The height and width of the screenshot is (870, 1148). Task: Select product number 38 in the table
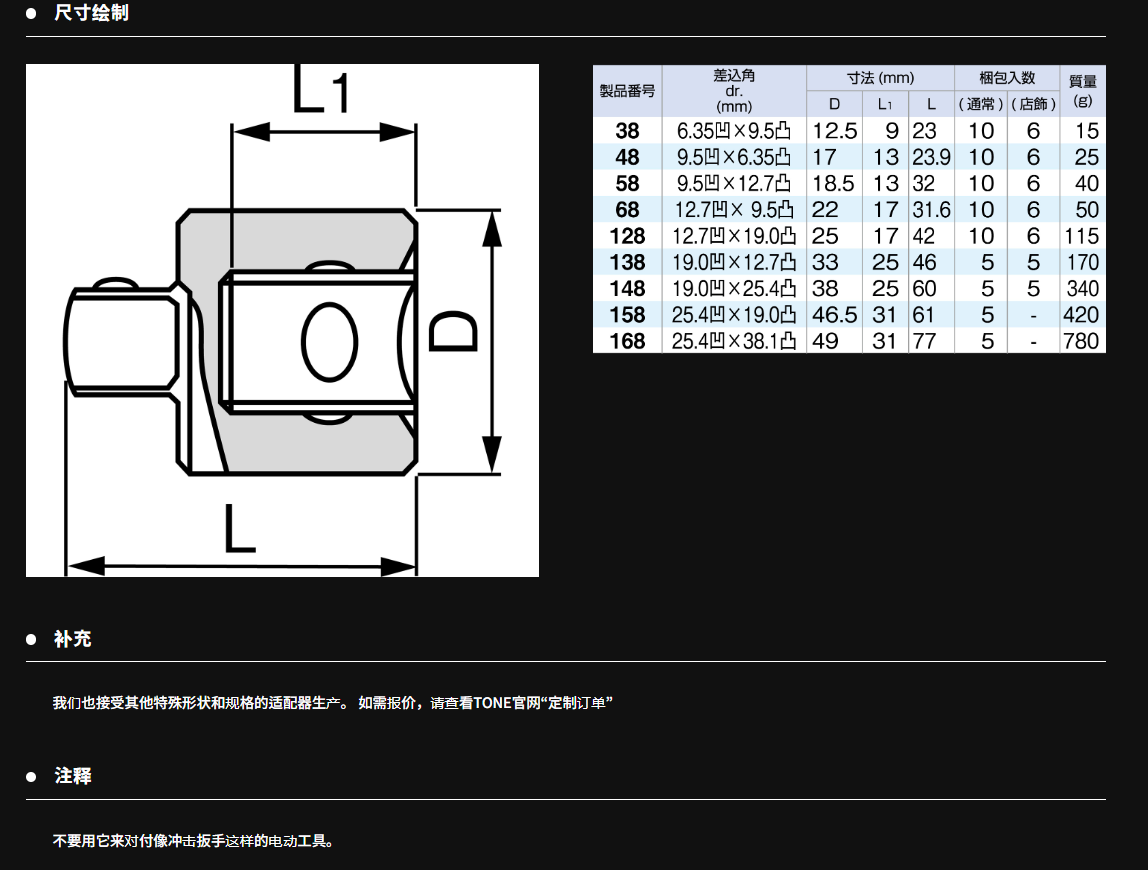point(627,131)
